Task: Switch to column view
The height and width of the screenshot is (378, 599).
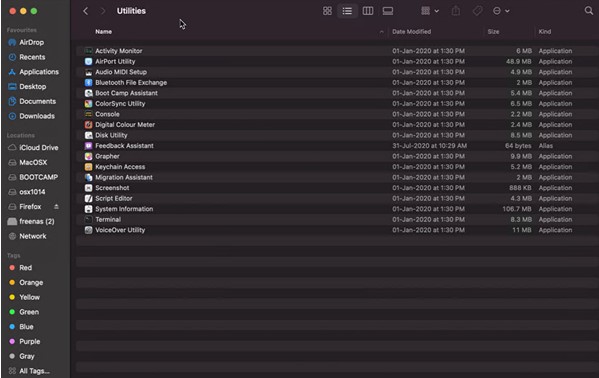Action: point(367,11)
